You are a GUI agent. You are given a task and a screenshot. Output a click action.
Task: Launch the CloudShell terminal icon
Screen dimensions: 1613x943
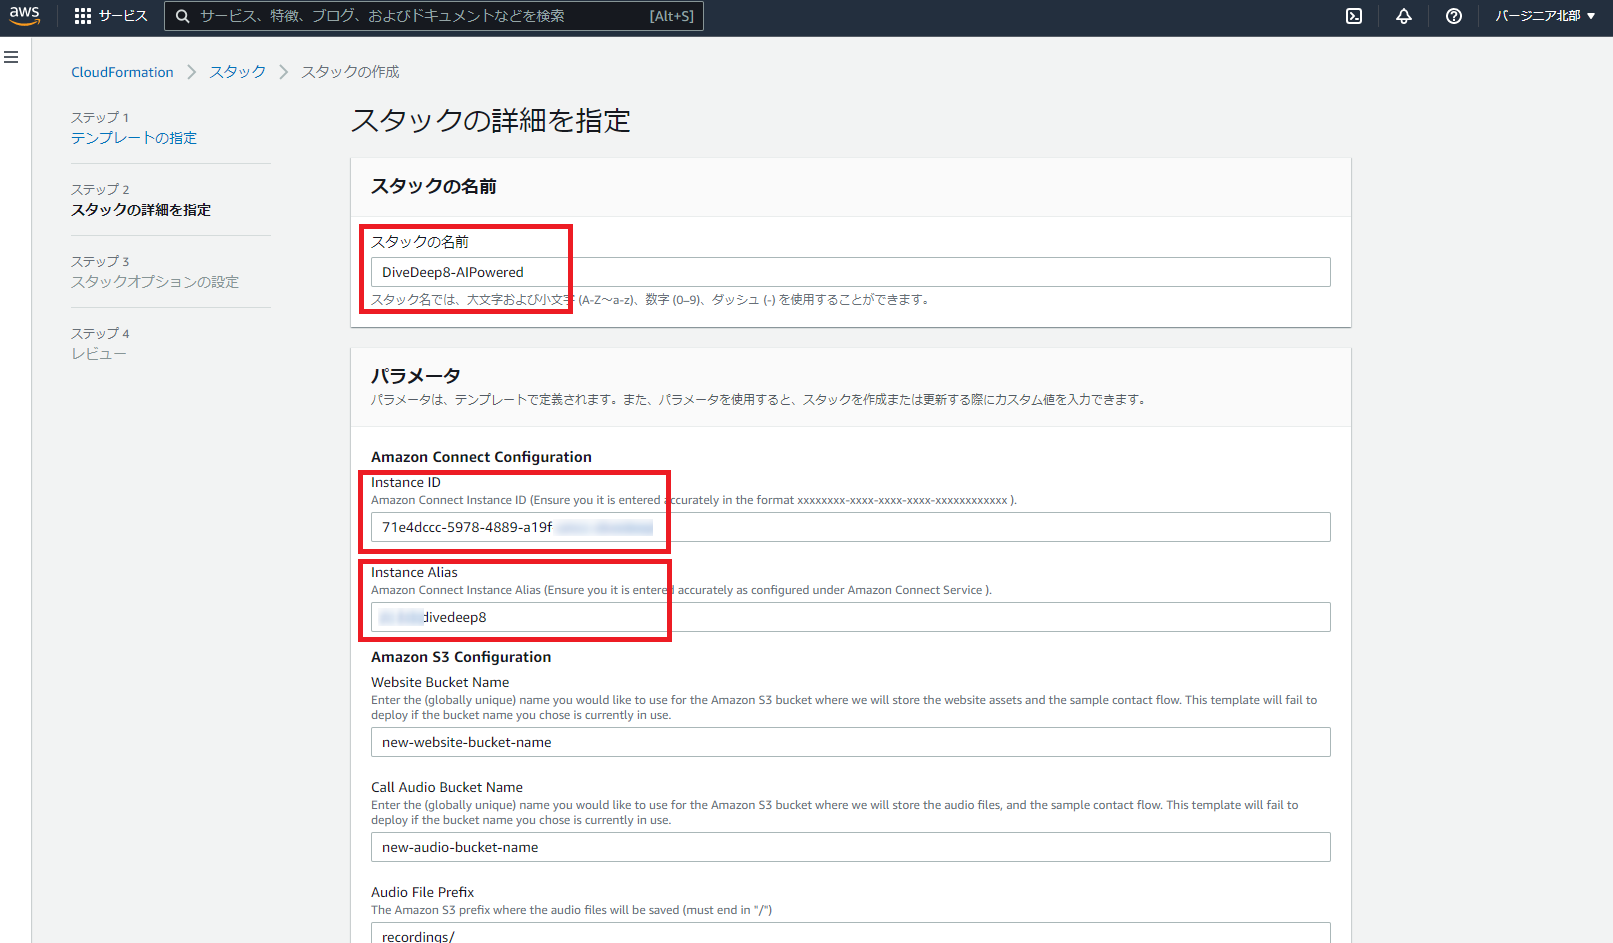click(x=1354, y=16)
